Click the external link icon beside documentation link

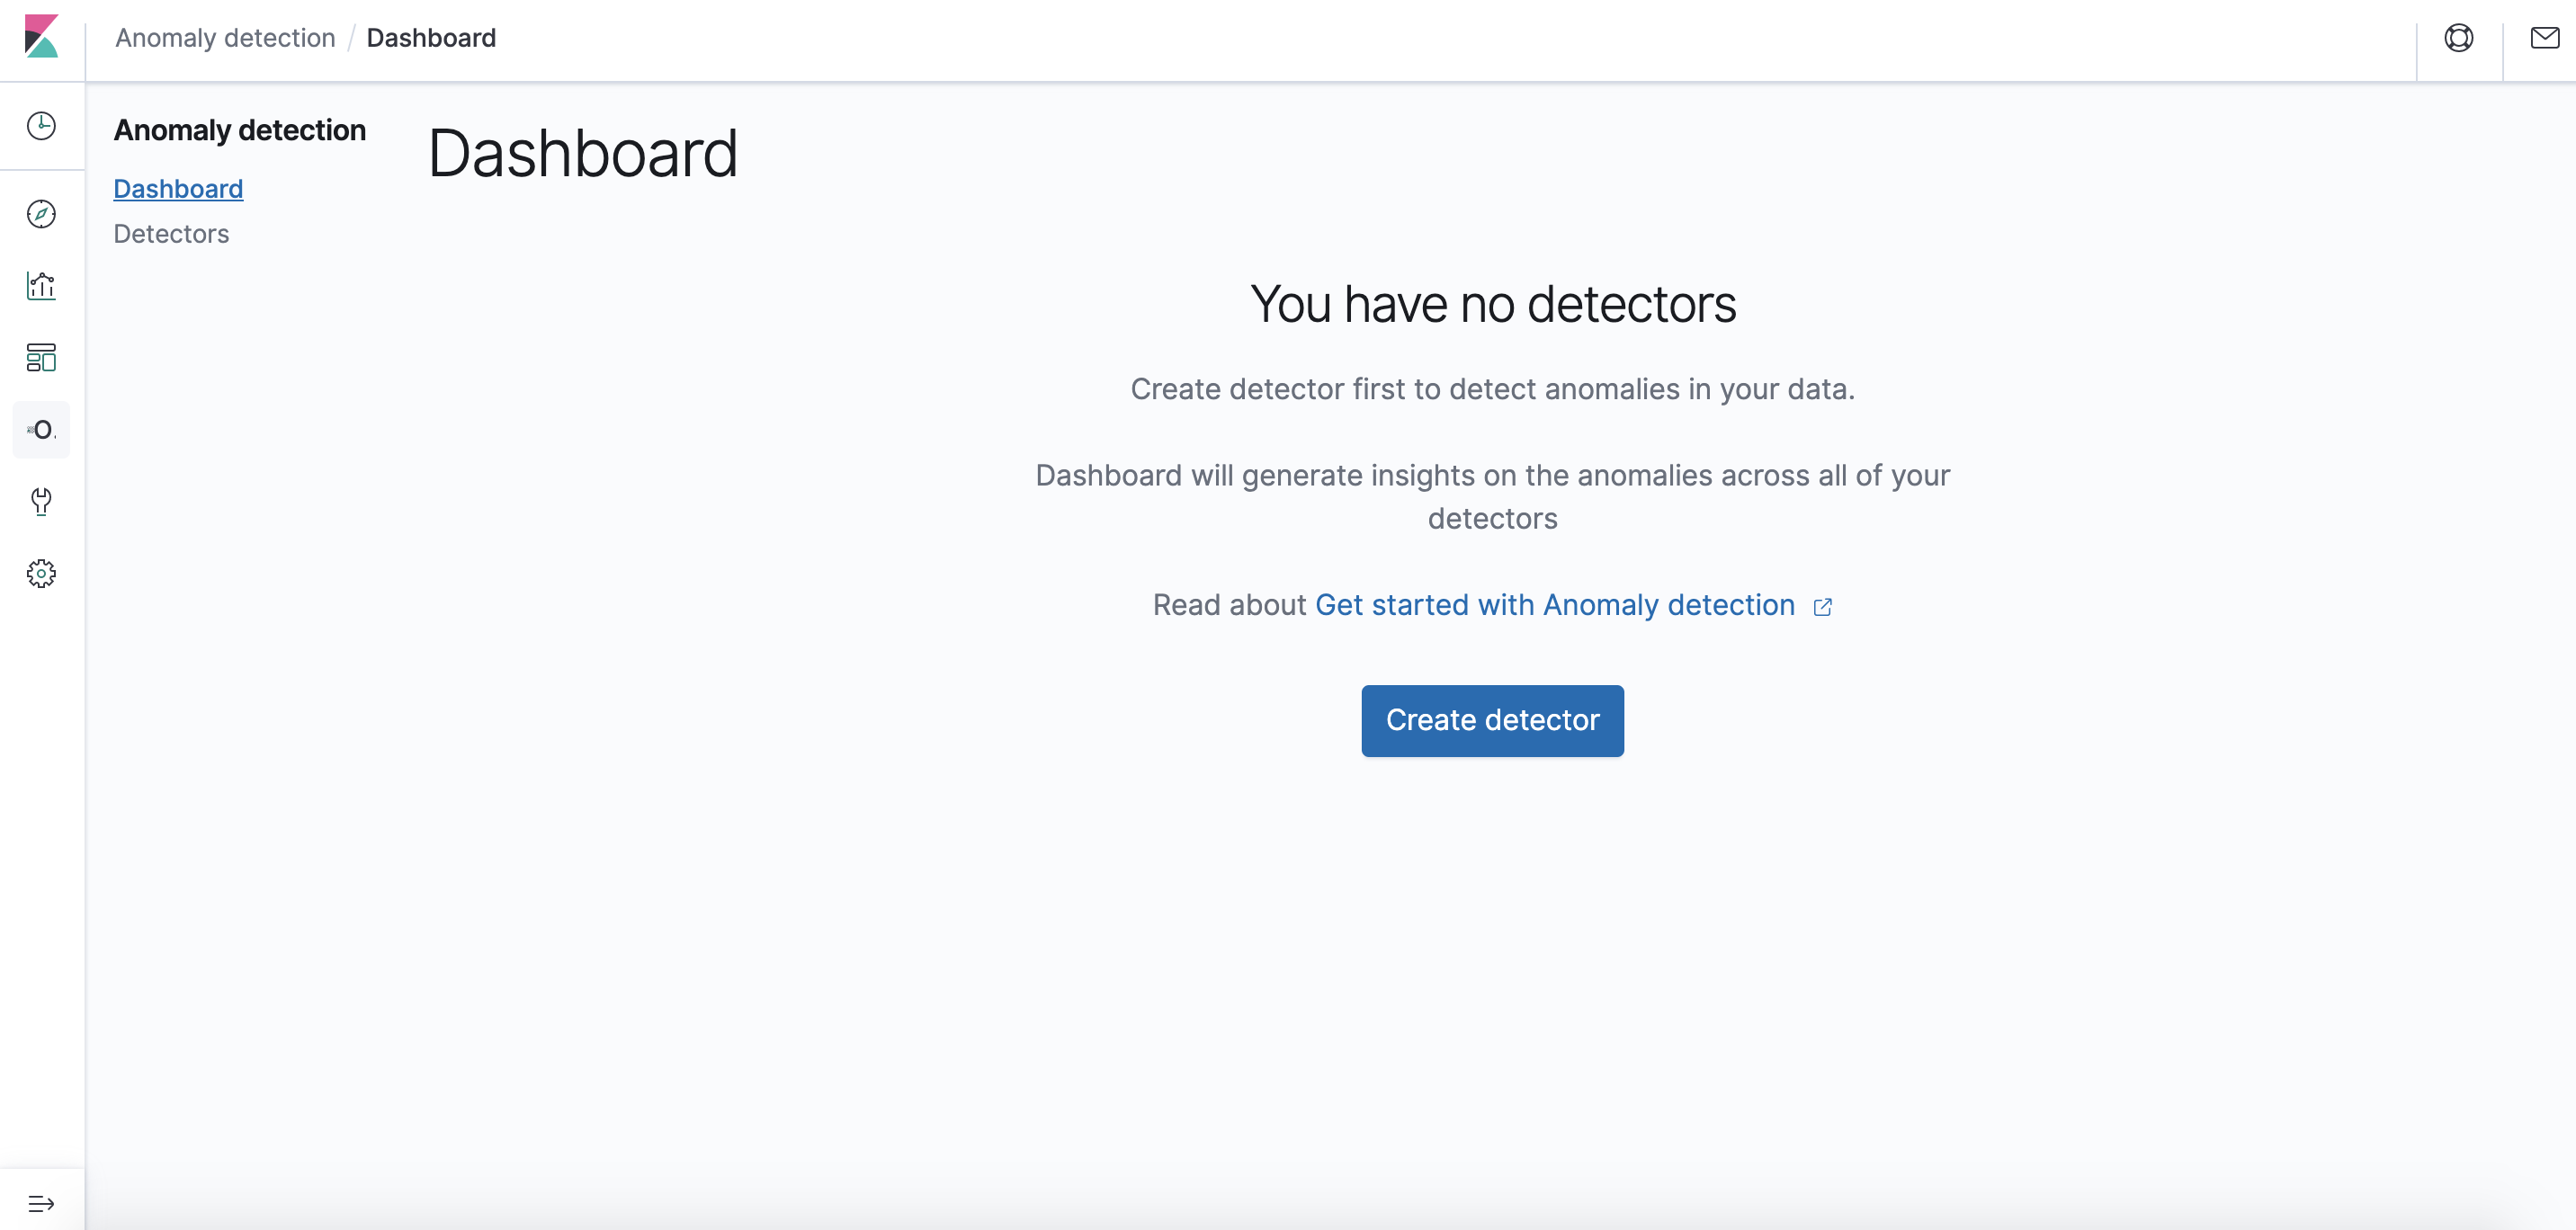(x=1823, y=606)
